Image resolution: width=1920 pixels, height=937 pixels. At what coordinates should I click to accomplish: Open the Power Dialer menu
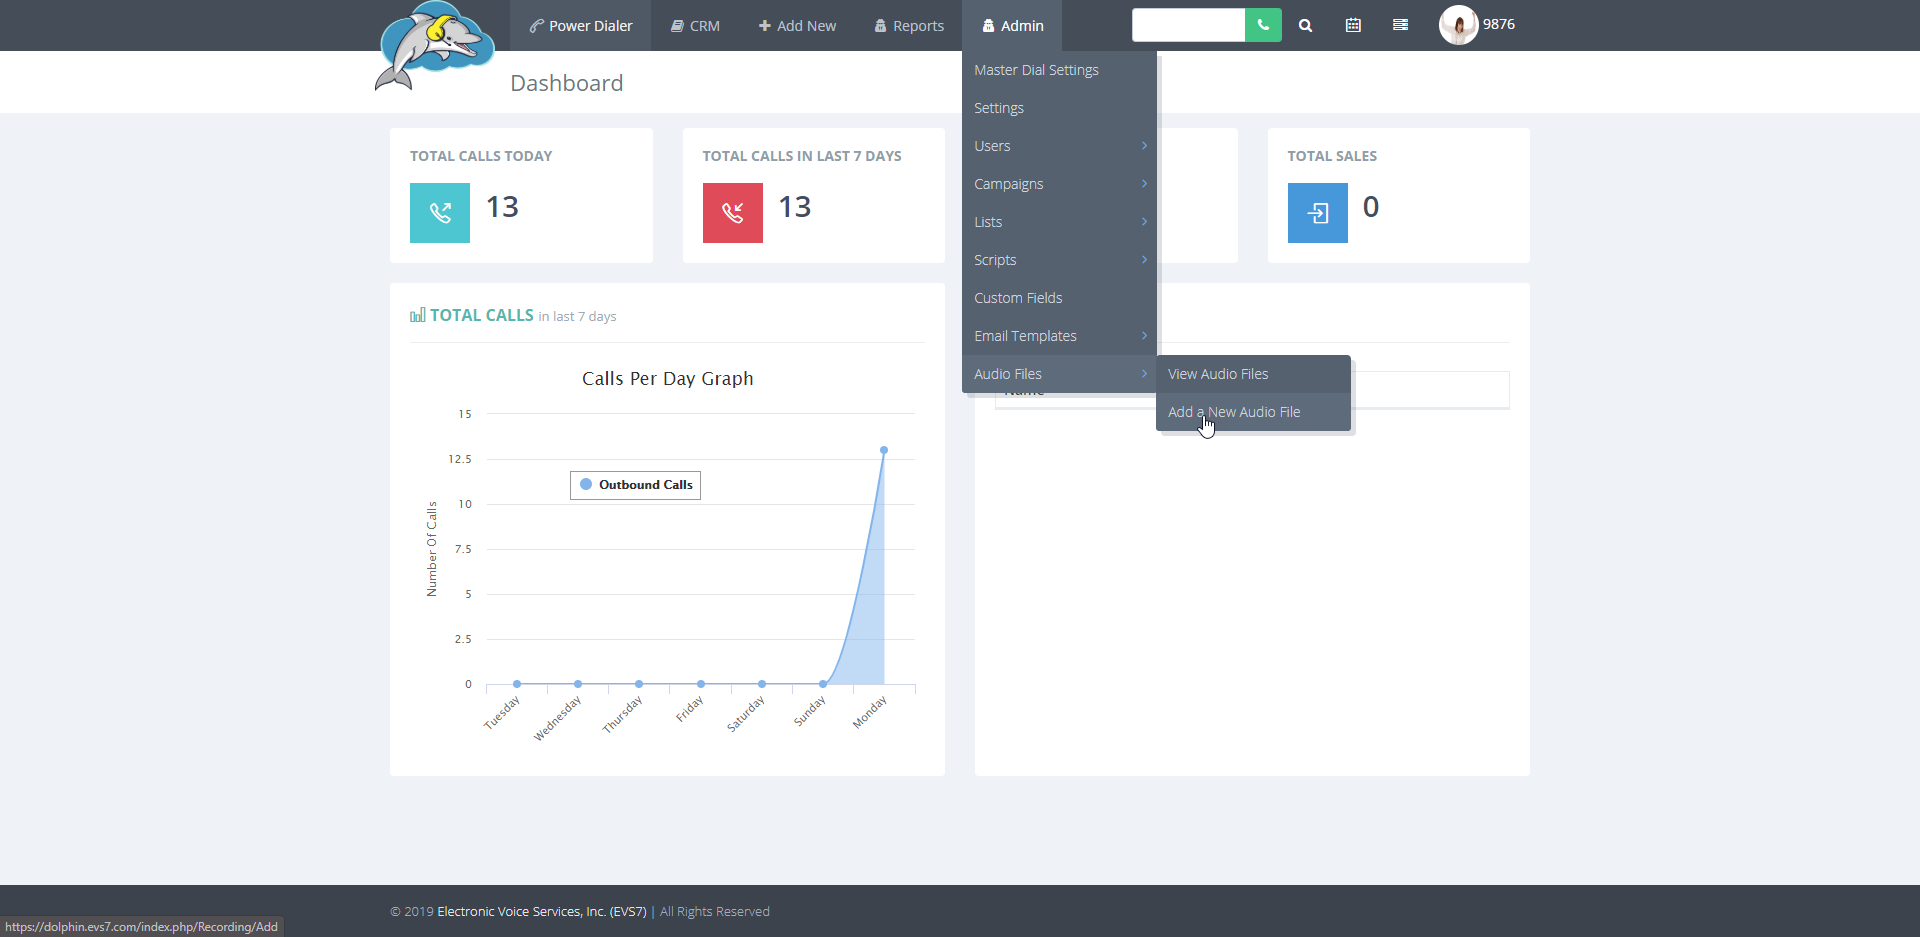[x=581, y=26]
